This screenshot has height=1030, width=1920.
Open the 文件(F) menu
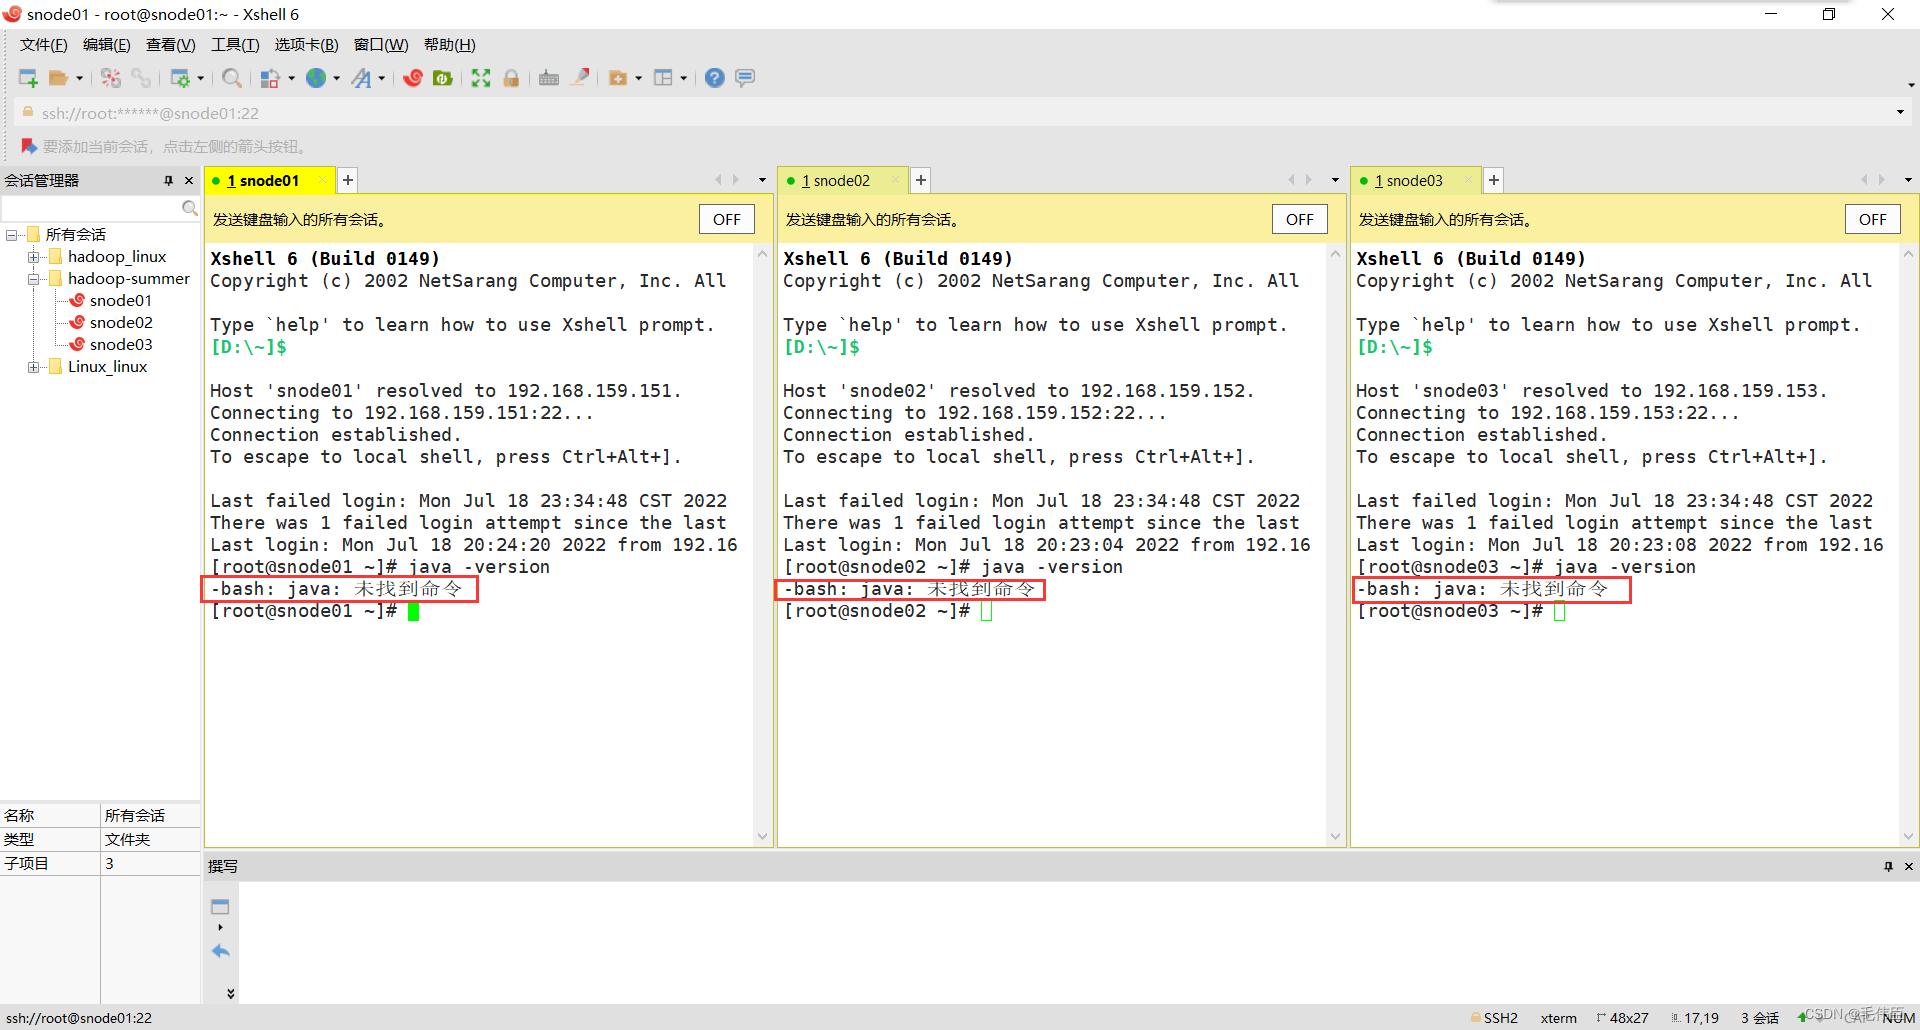pos(43,44)
